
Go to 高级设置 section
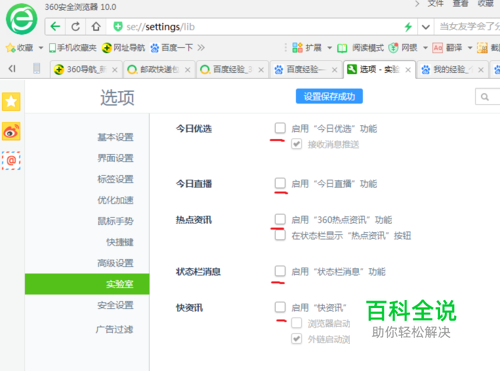115,263
